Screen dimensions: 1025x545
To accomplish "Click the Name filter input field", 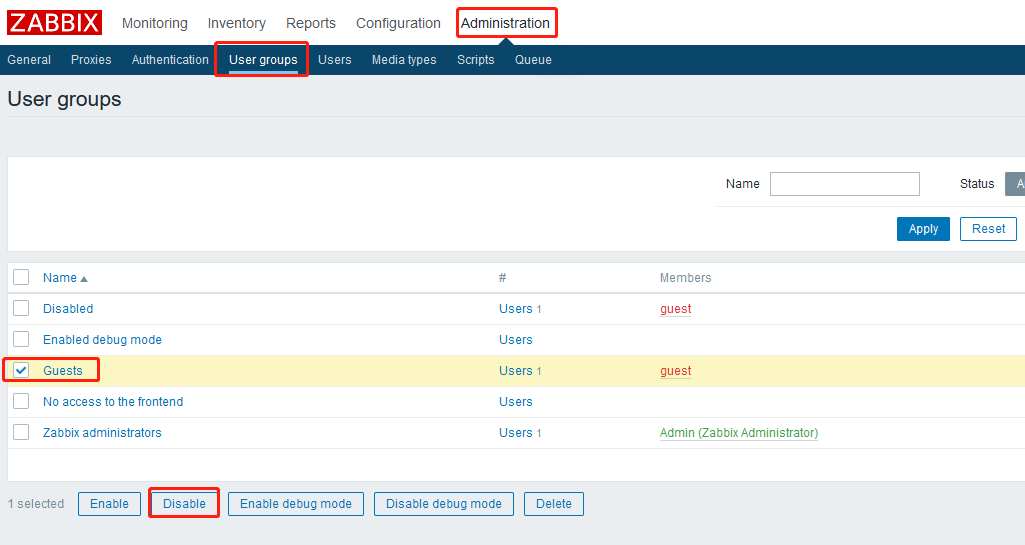I will 845,184.
